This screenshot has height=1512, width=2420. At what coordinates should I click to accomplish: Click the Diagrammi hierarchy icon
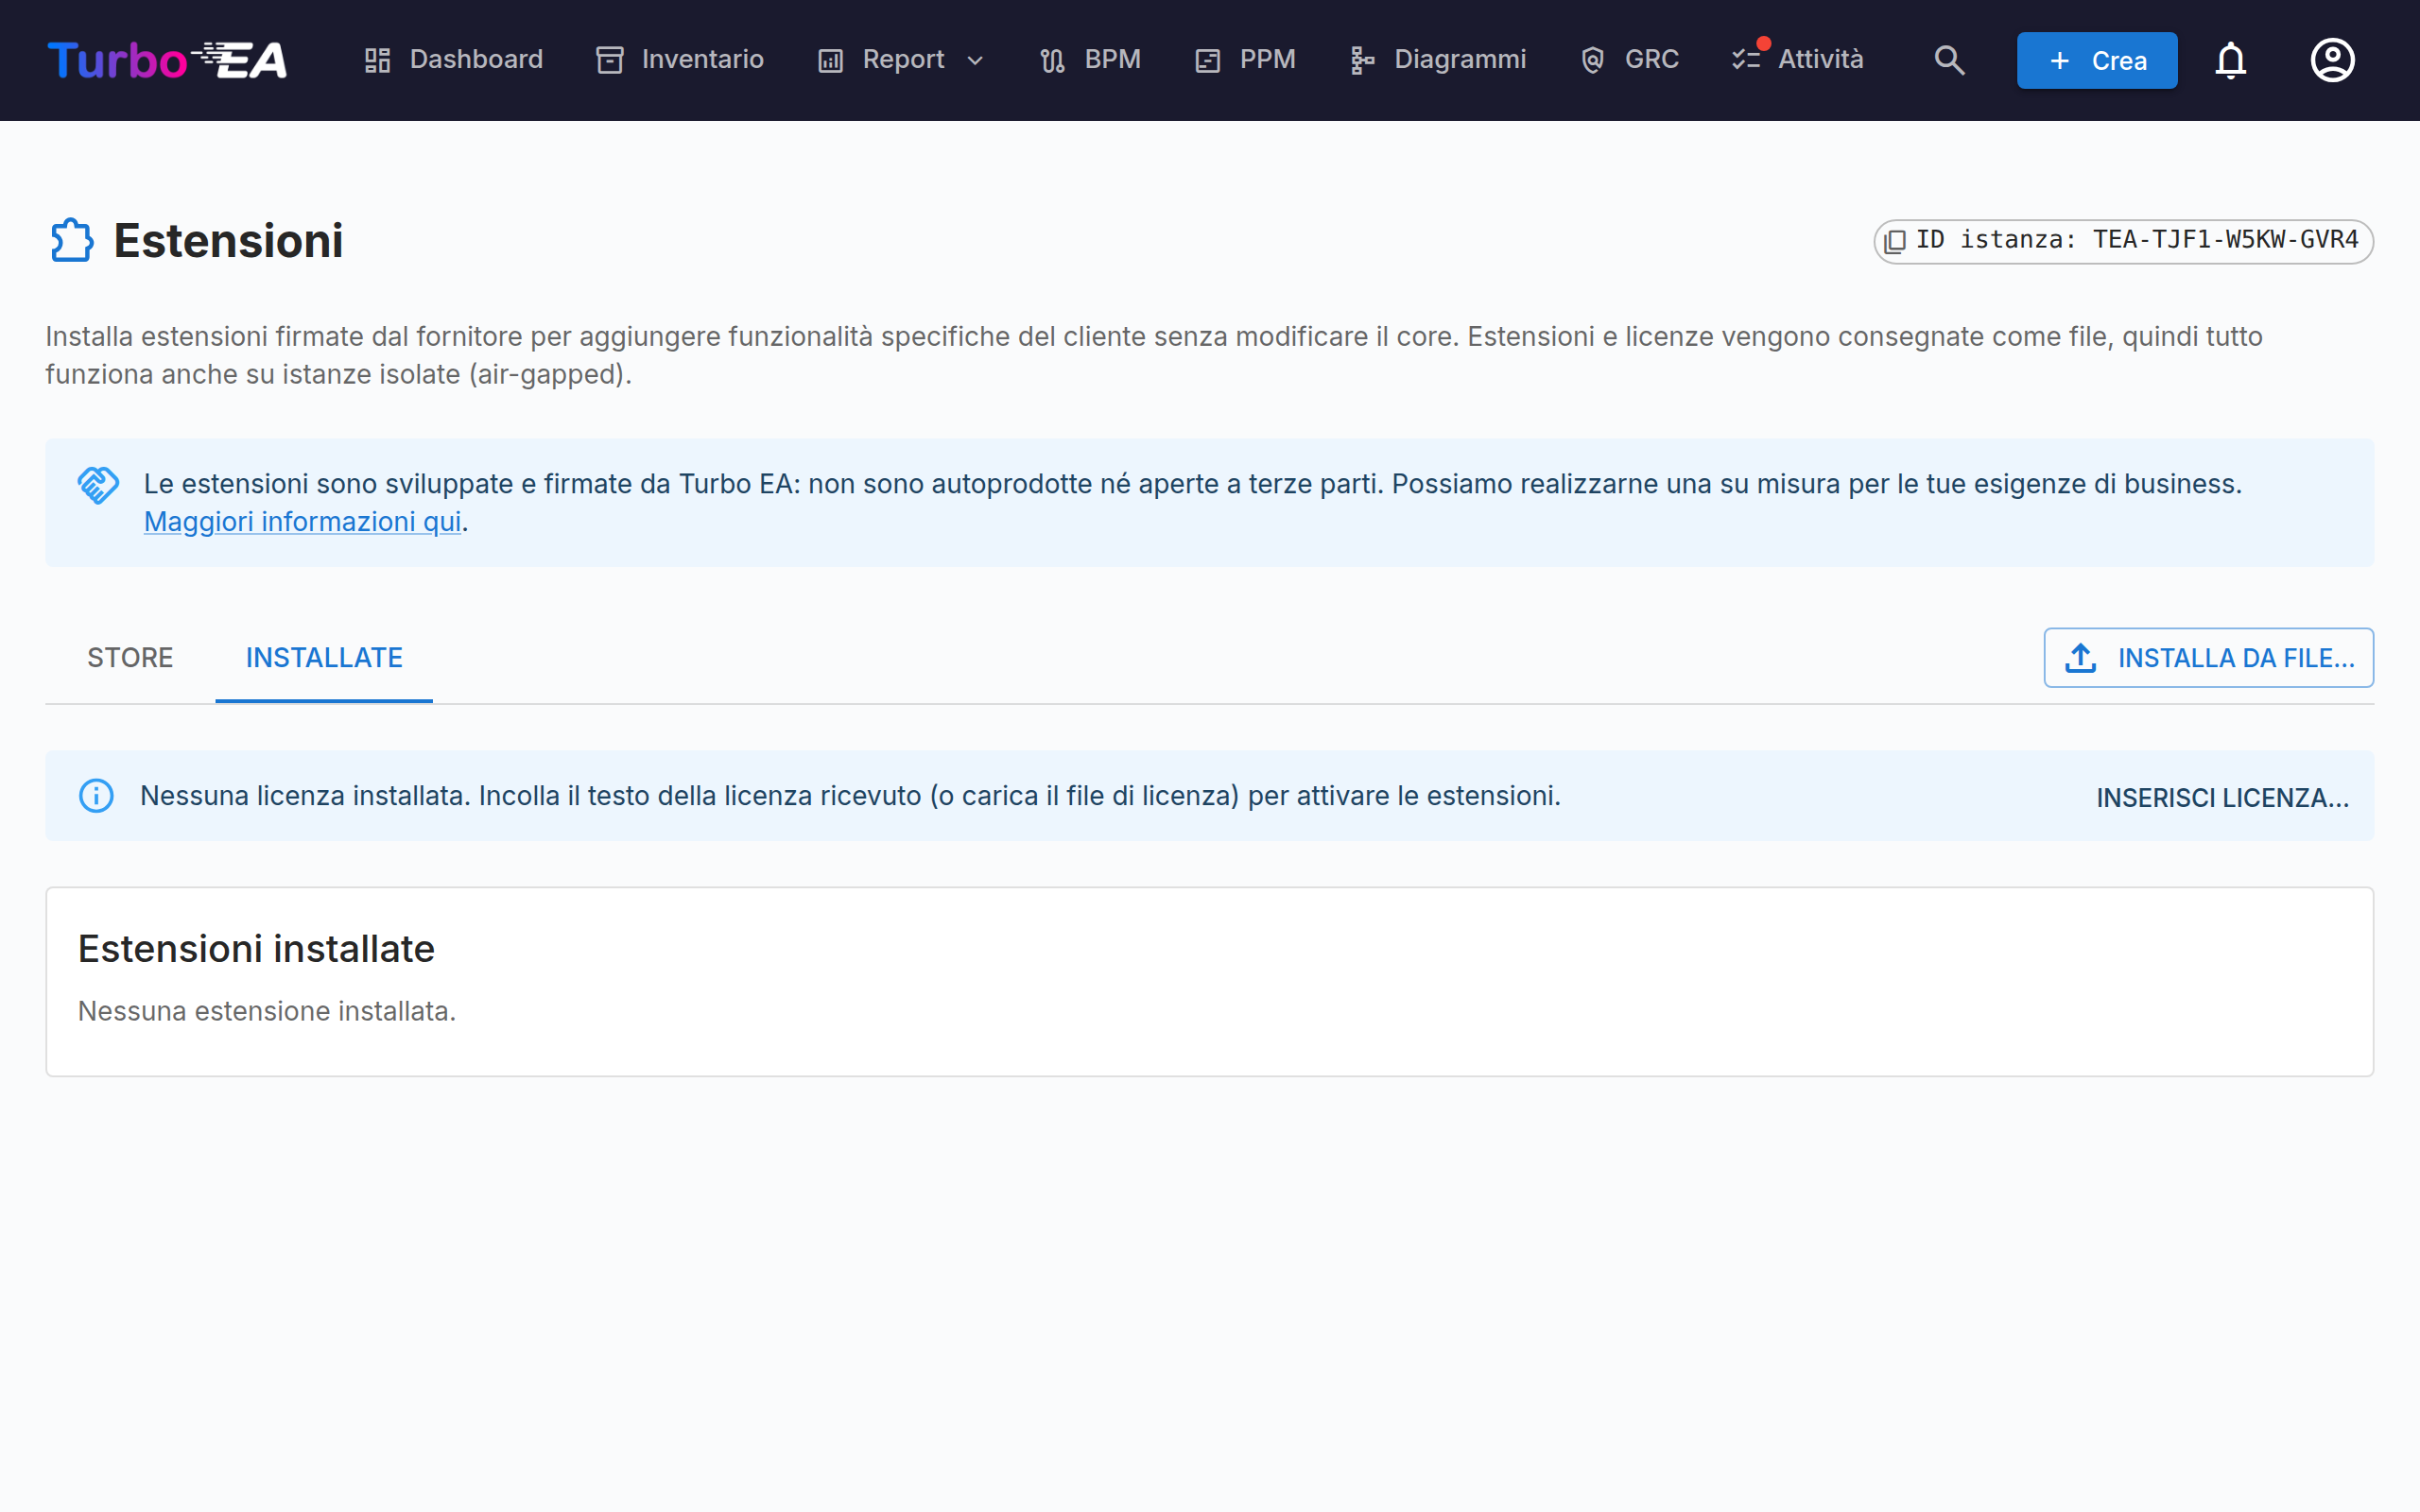point(1362,61)
